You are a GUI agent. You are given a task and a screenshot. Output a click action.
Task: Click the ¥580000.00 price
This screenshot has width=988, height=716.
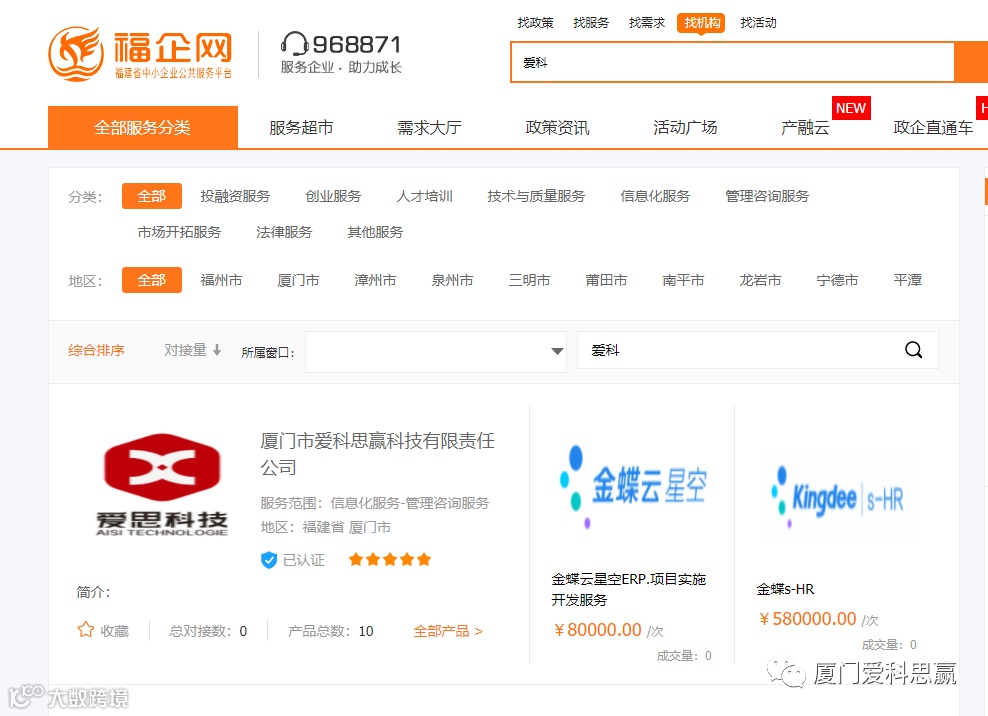point(808,619)
